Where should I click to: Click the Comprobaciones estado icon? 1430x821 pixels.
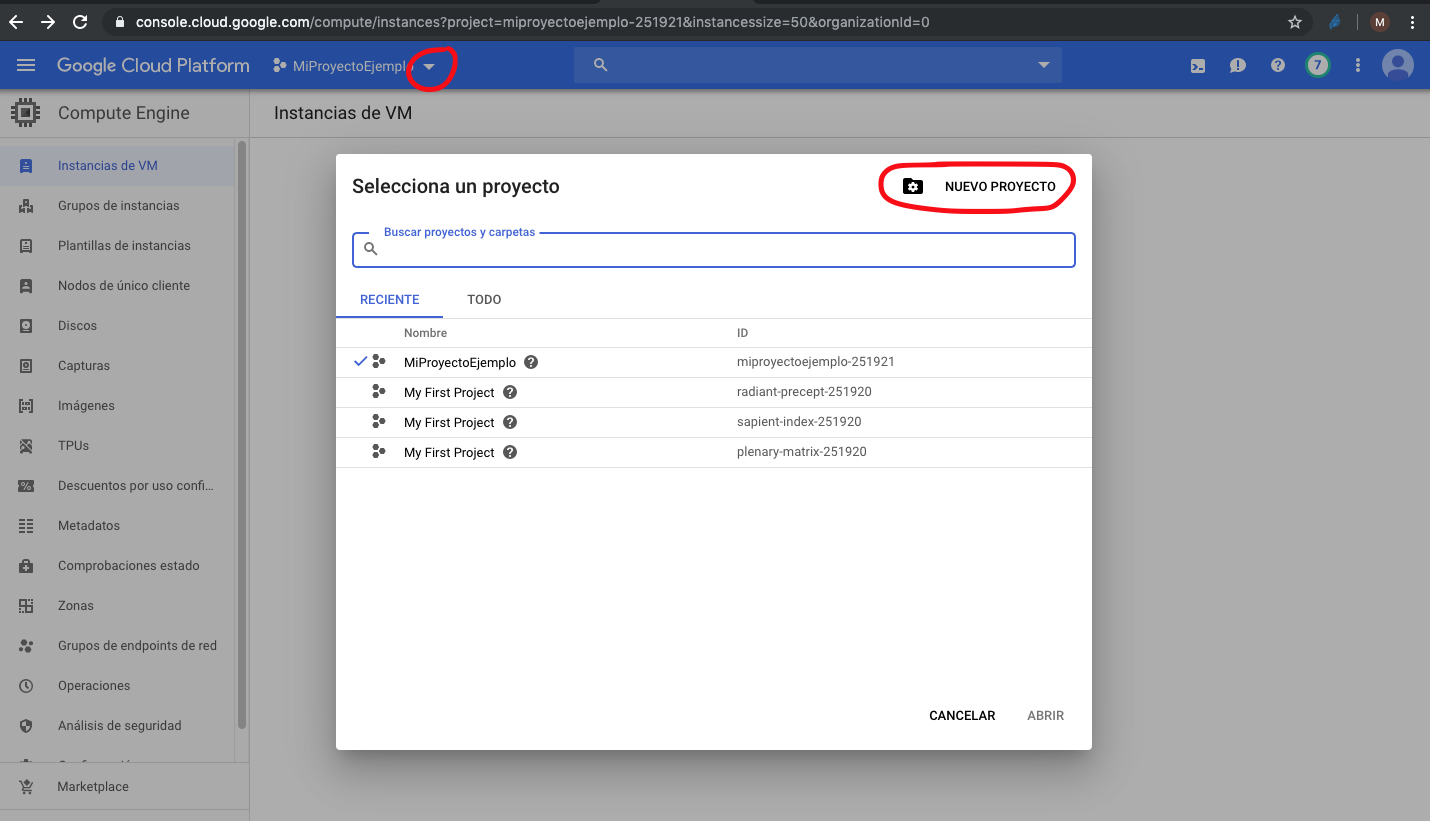(26, 566)
